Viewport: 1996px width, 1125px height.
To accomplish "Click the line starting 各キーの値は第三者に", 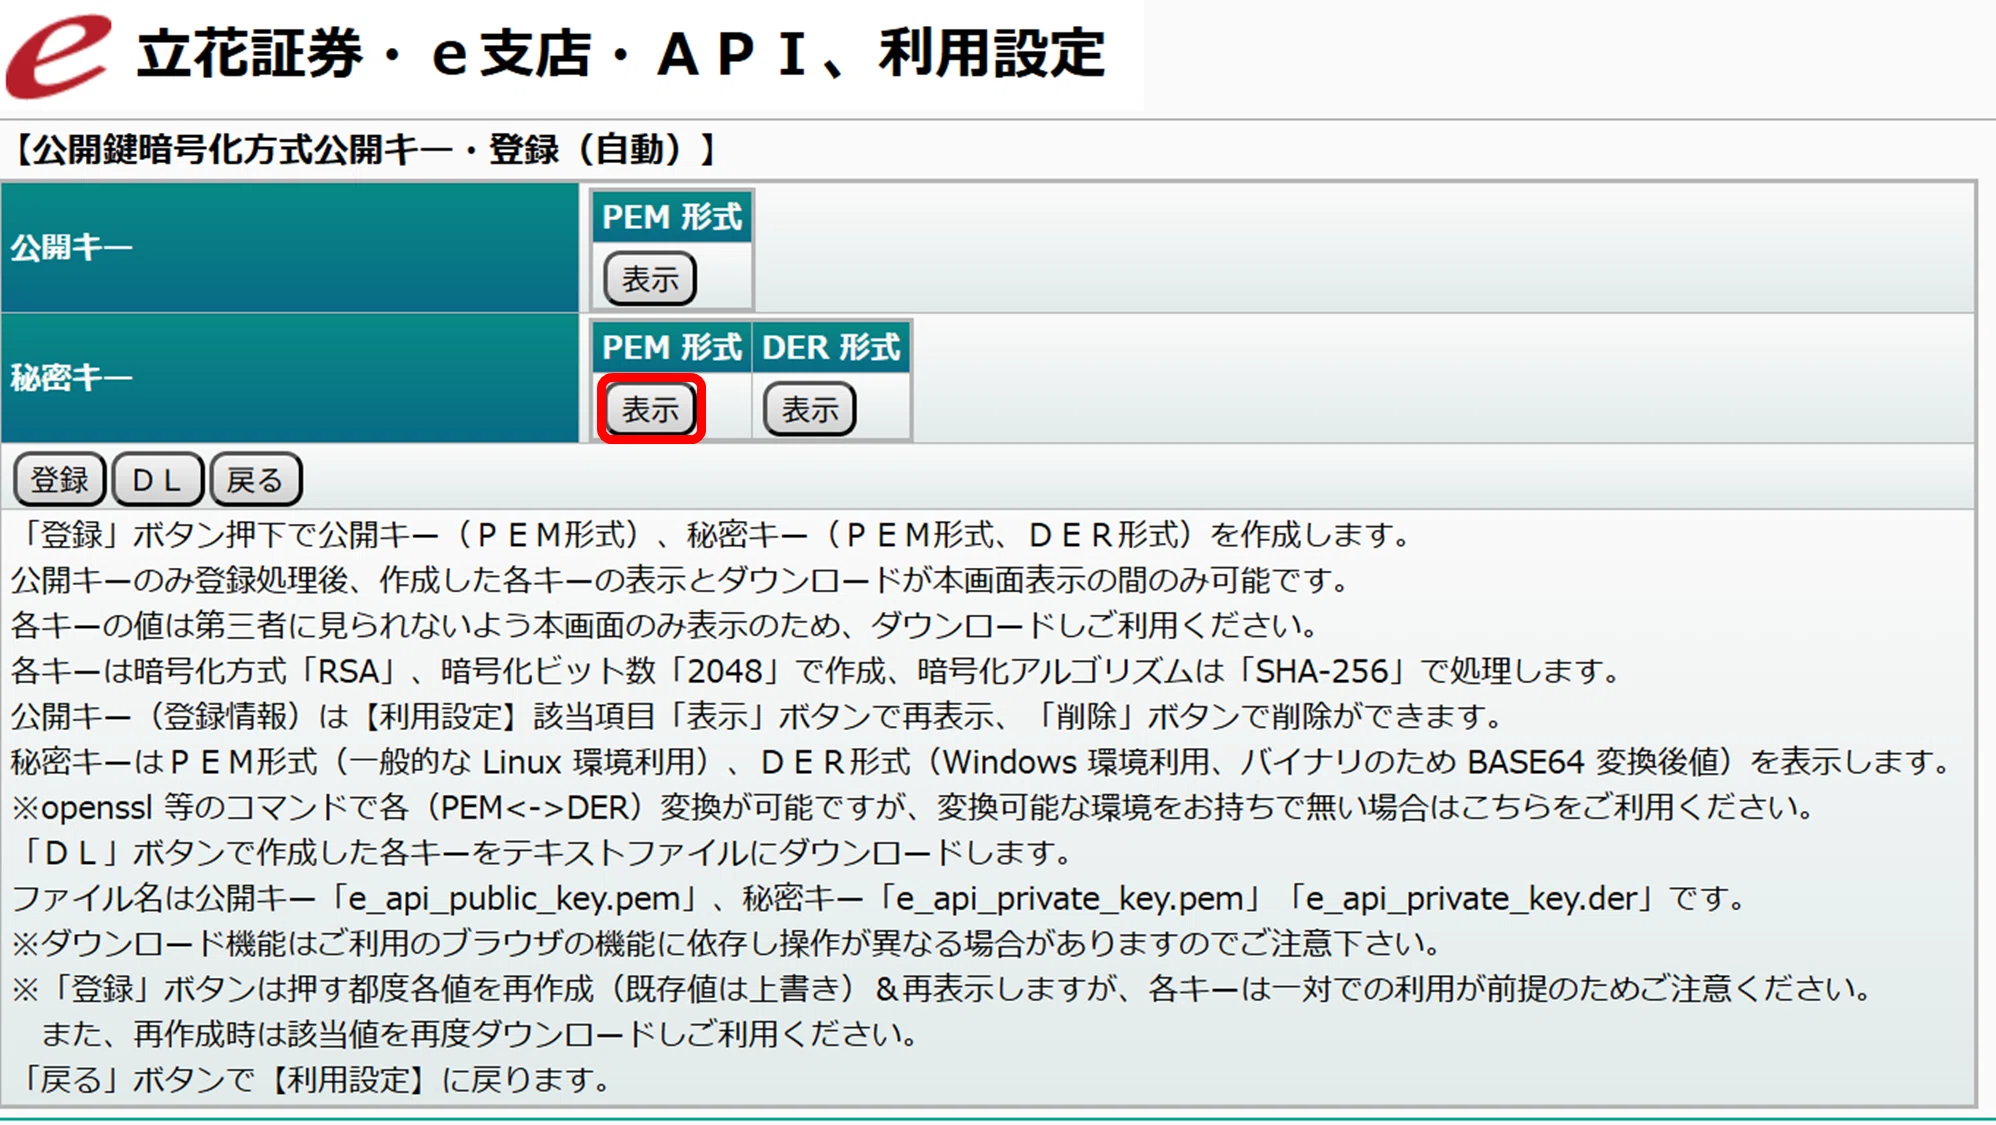I will coord(666,626).
